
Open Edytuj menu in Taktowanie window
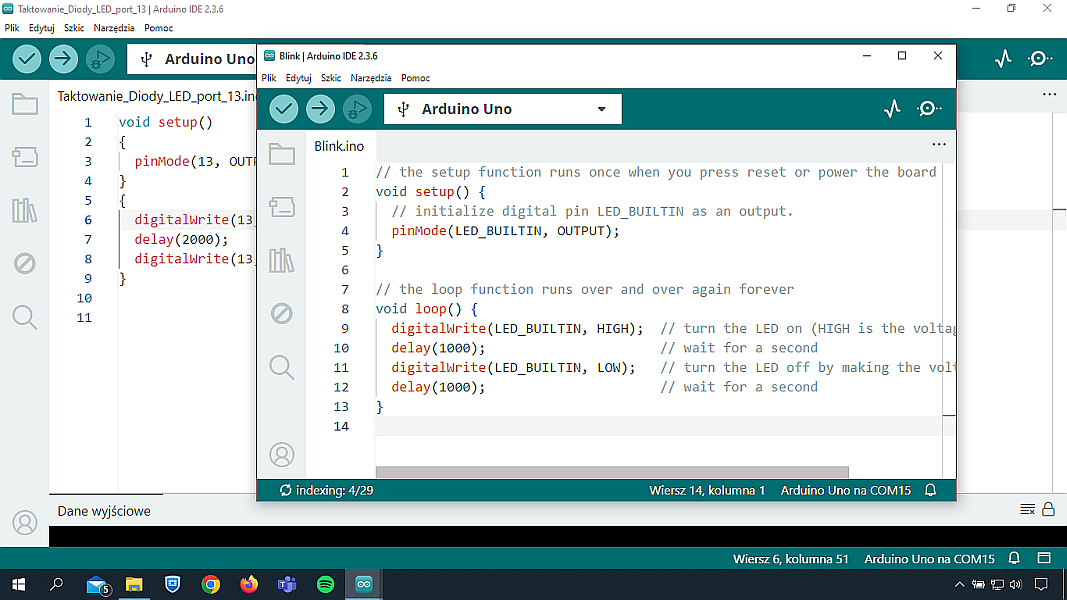click(x=42, y=28)
